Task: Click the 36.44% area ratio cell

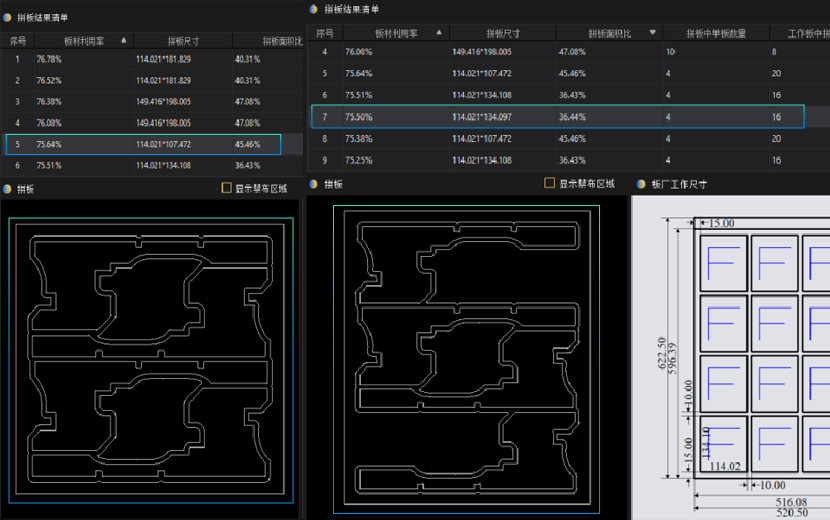Action: (x=572, y=116)
